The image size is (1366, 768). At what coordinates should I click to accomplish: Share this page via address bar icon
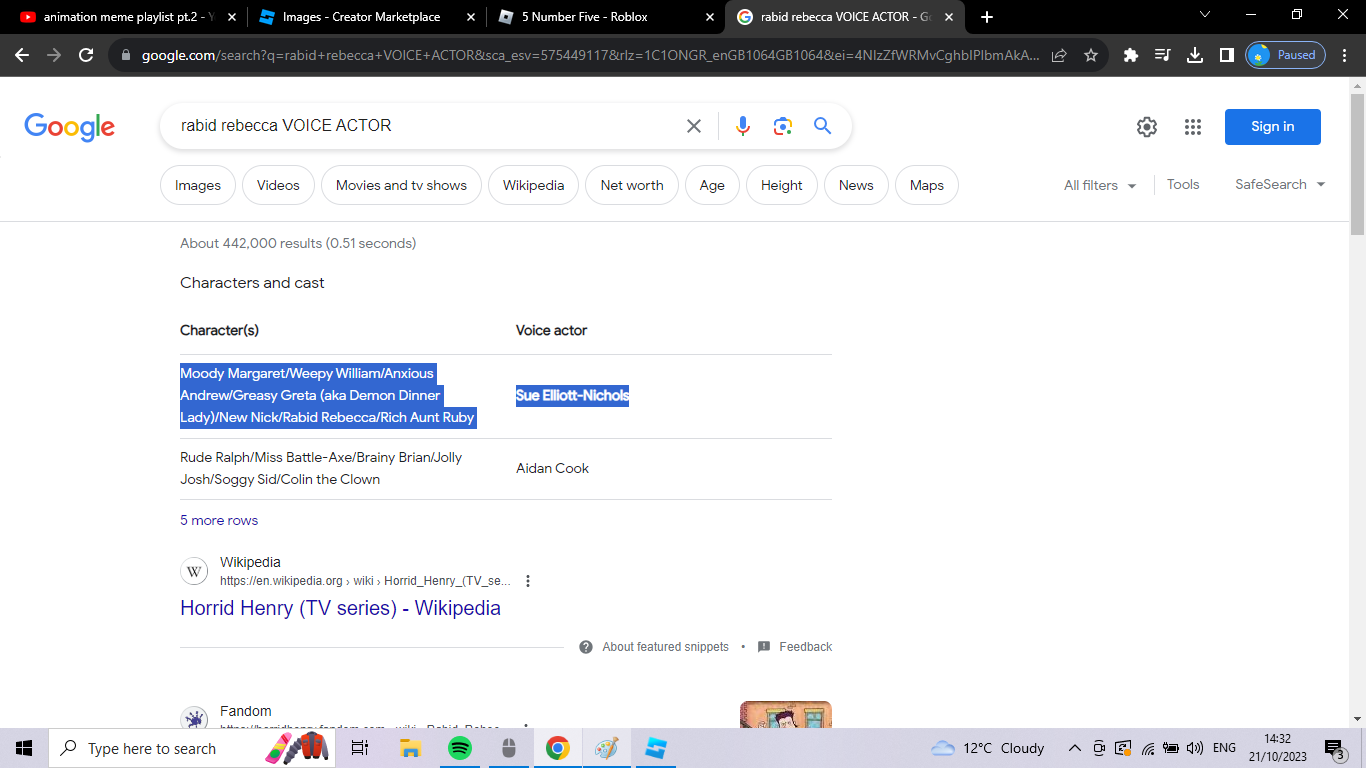(x=1059, y=56)
